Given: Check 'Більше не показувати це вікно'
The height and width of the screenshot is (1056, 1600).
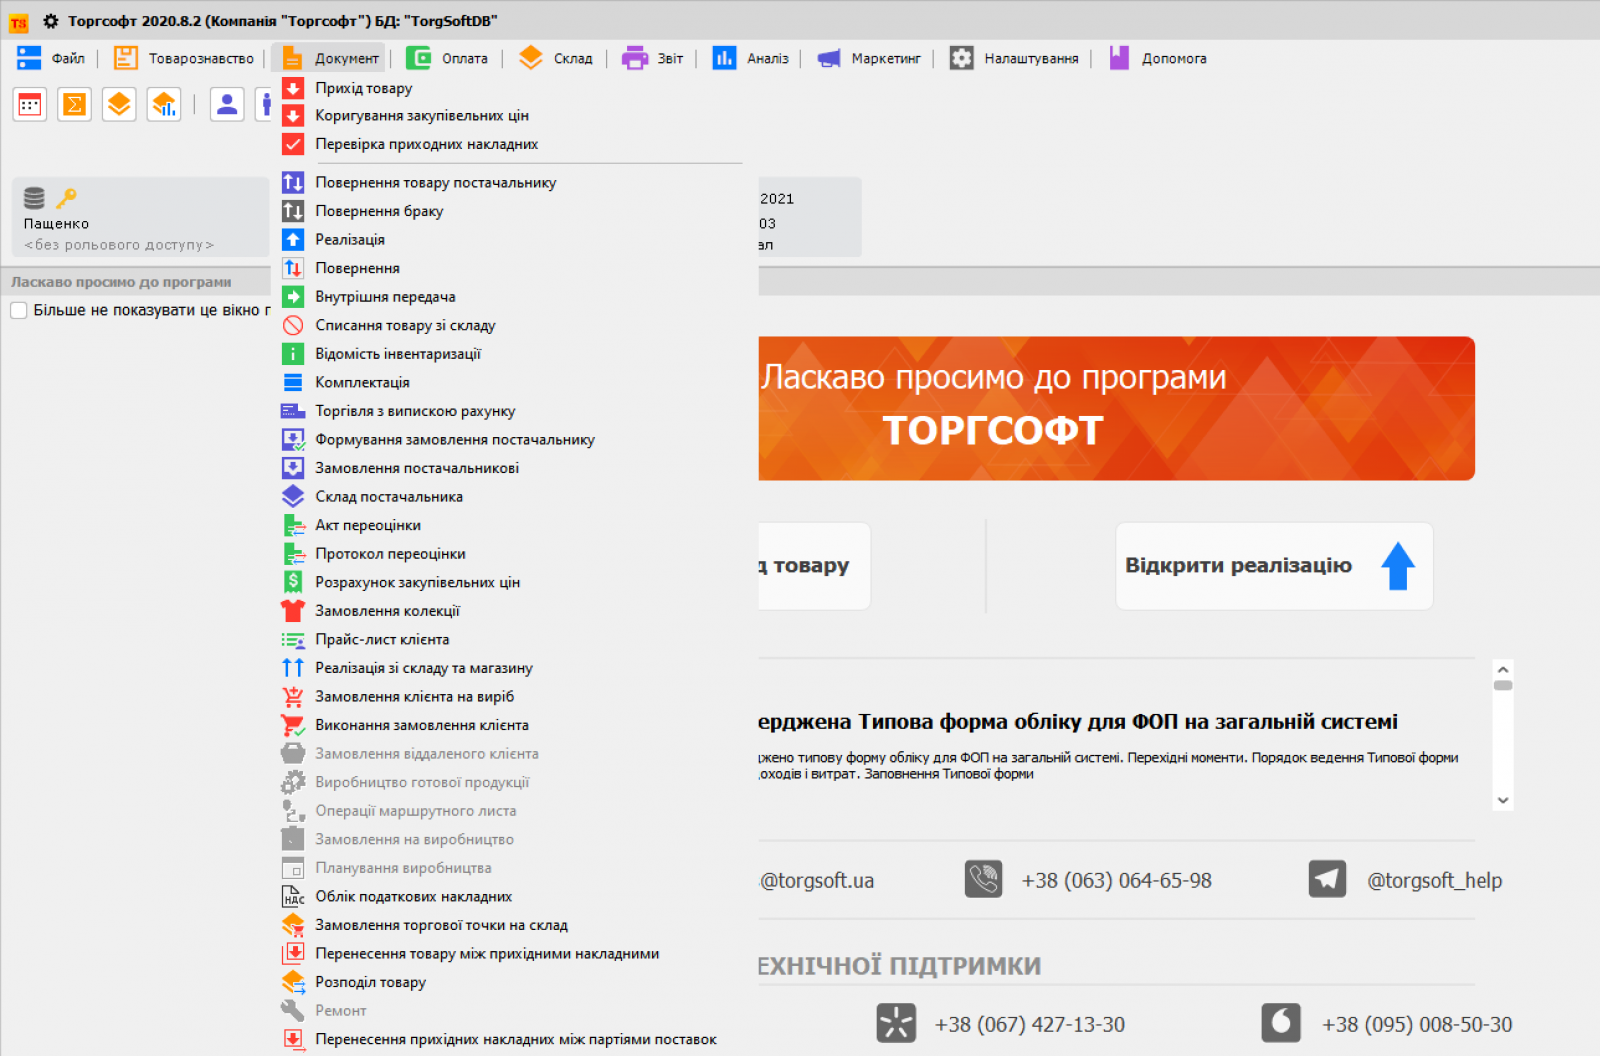Looking at the screenshot, I should pos(18,310).
